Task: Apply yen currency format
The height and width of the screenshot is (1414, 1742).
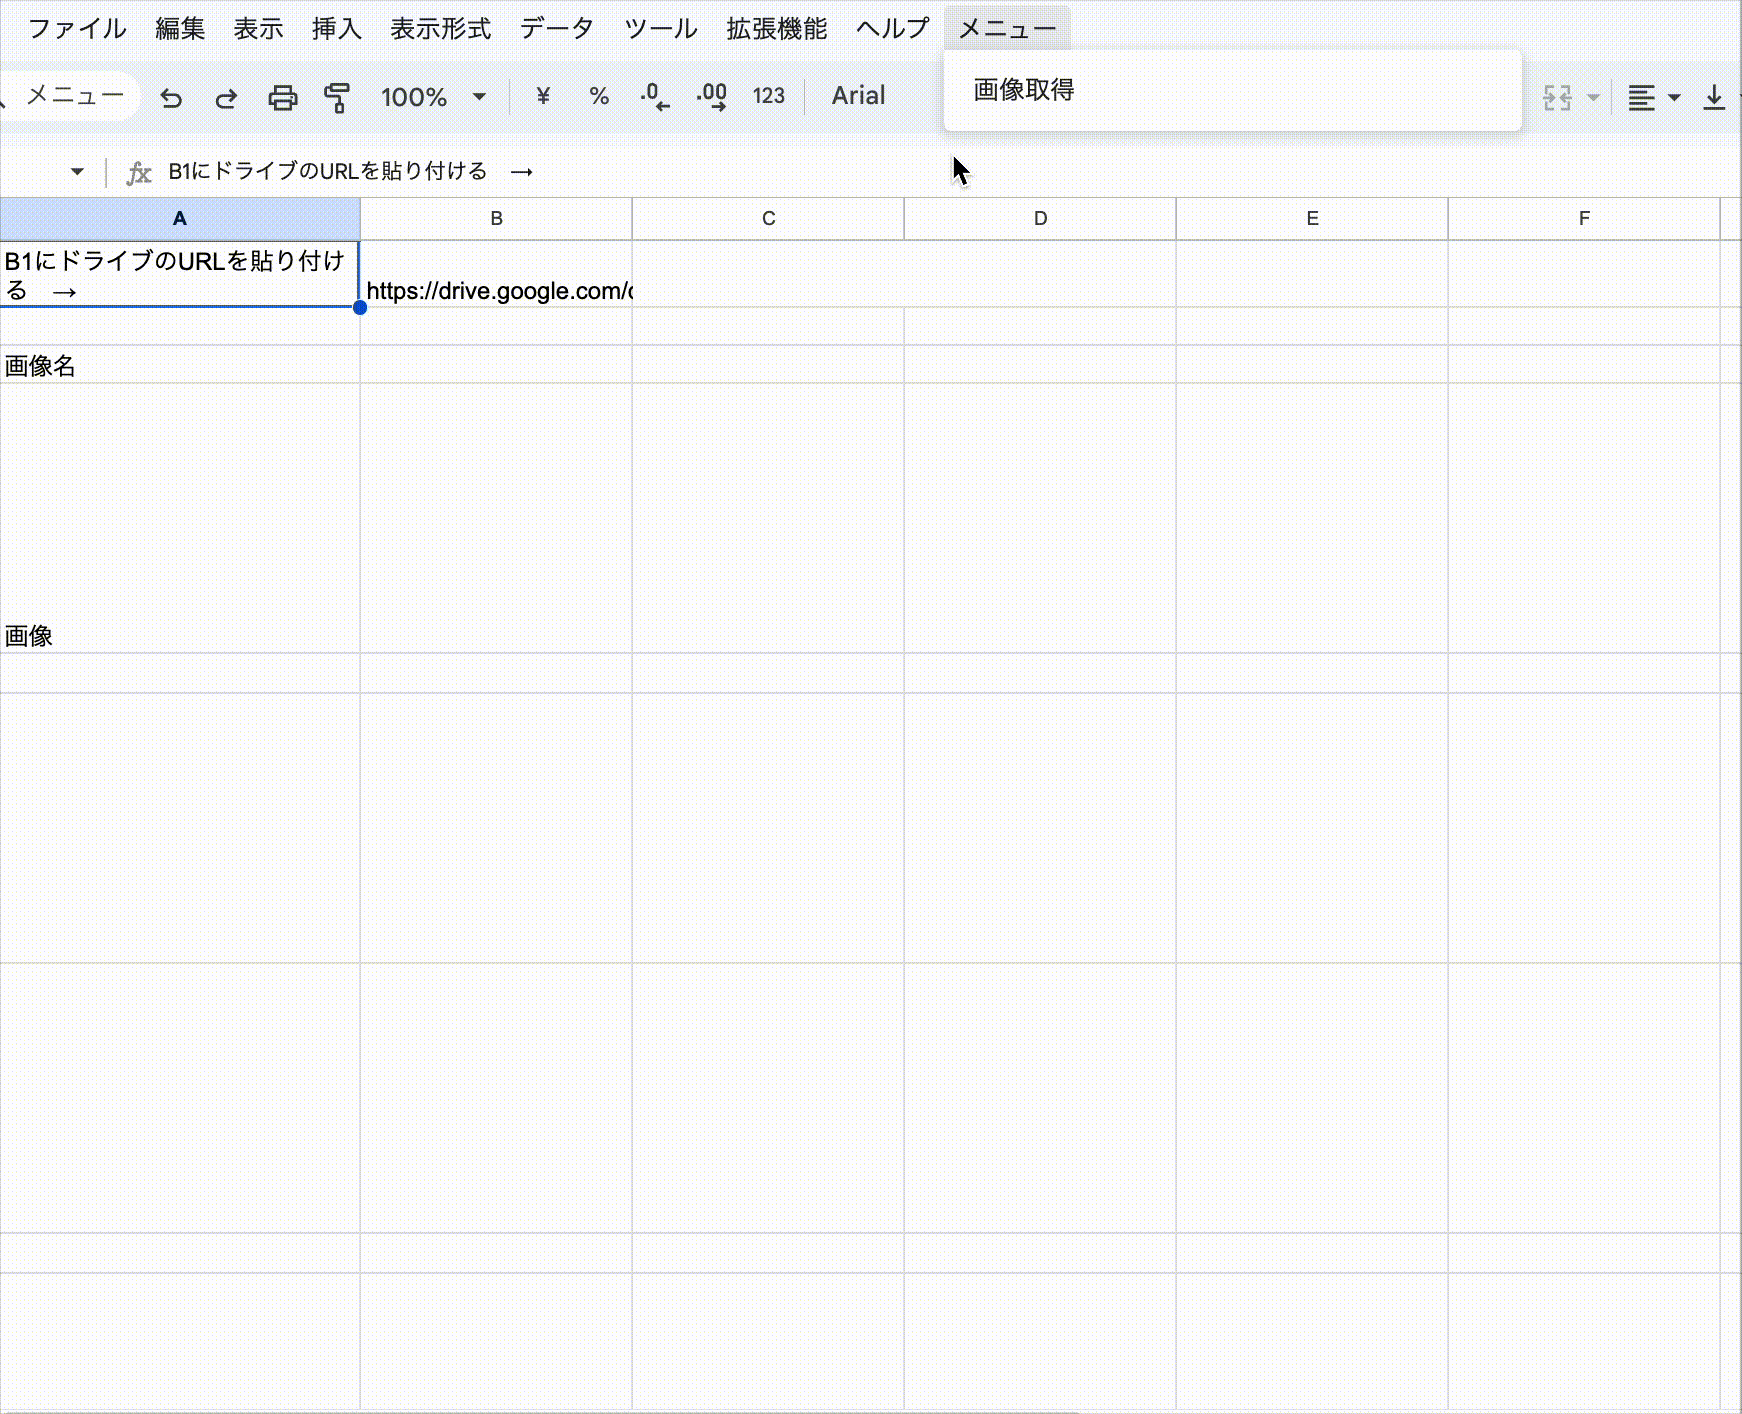Action: tap(543, 96)
